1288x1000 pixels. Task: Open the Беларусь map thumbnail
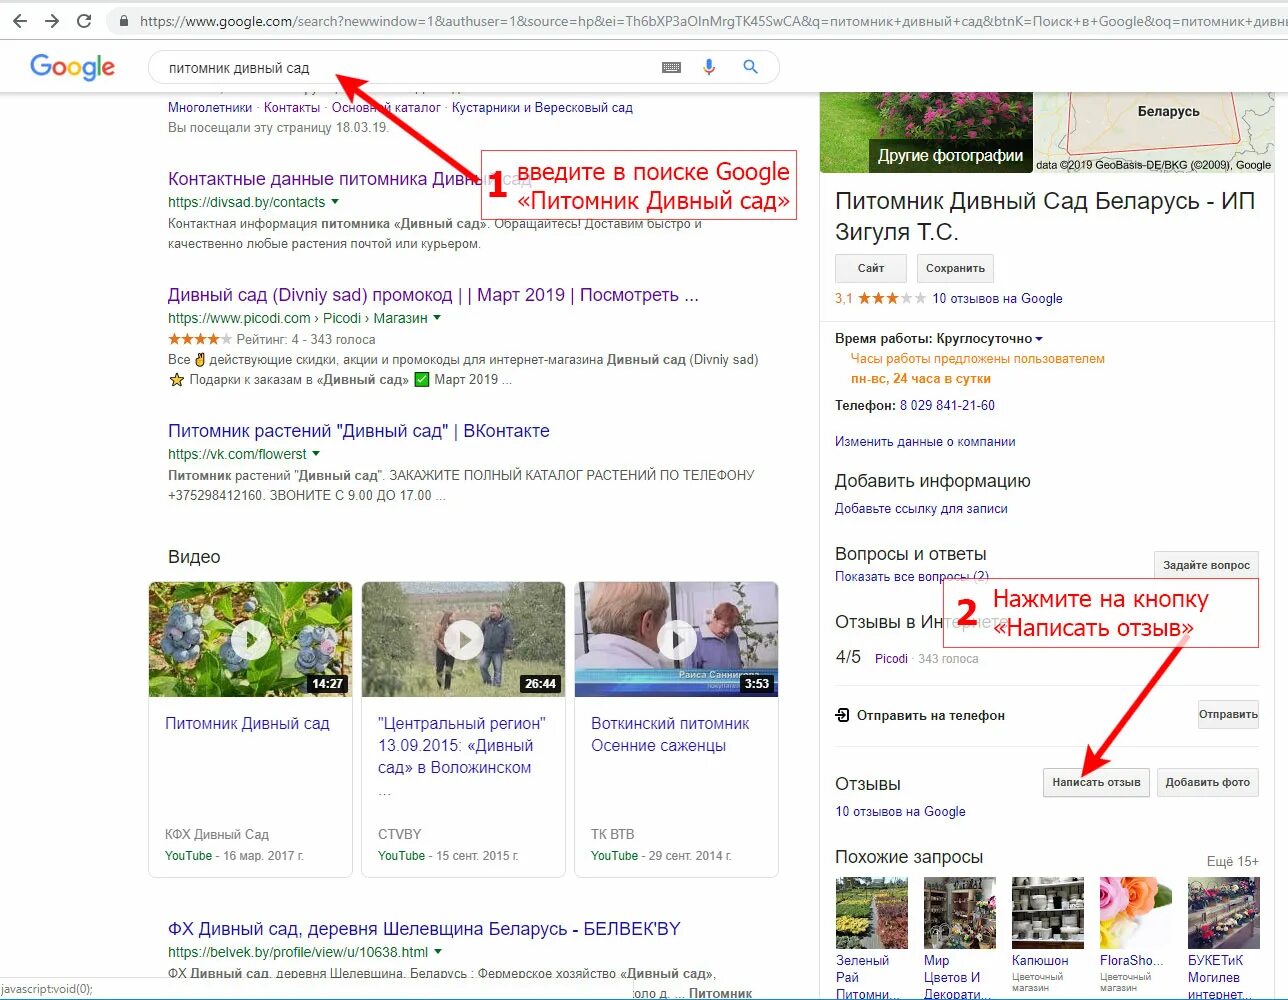tap(1155, 132)
